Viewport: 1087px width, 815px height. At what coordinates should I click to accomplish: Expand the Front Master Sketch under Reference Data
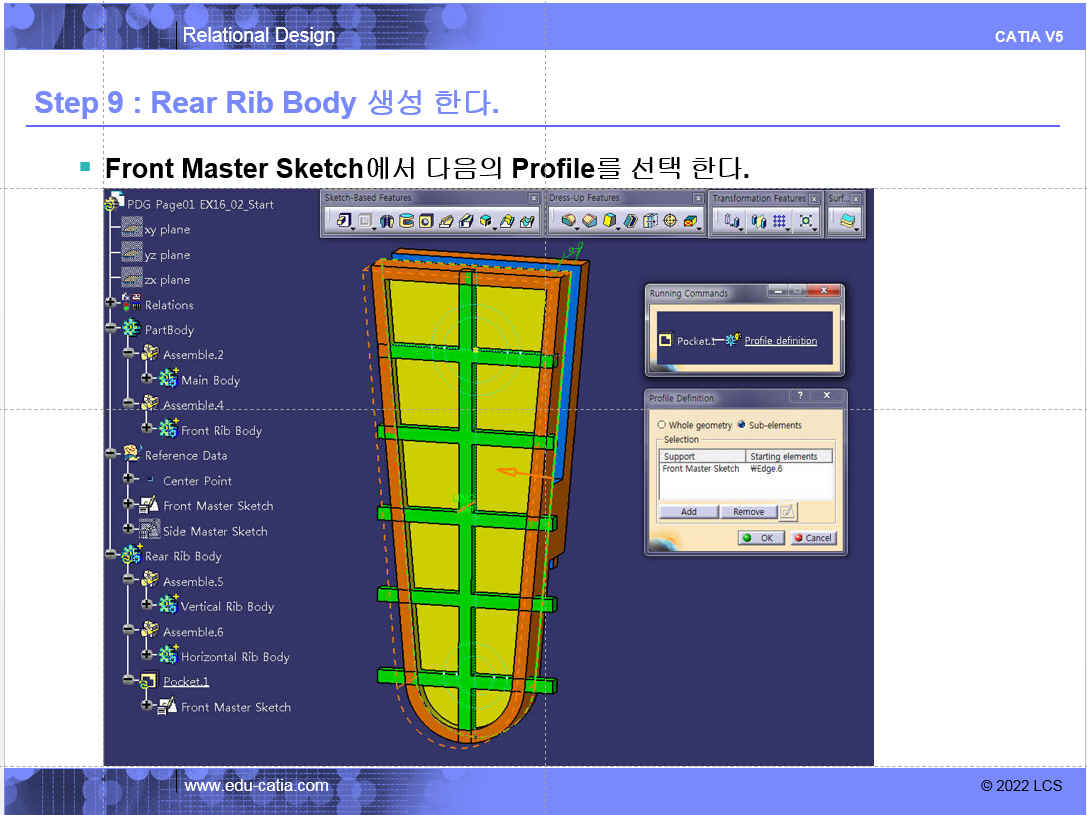128,504
